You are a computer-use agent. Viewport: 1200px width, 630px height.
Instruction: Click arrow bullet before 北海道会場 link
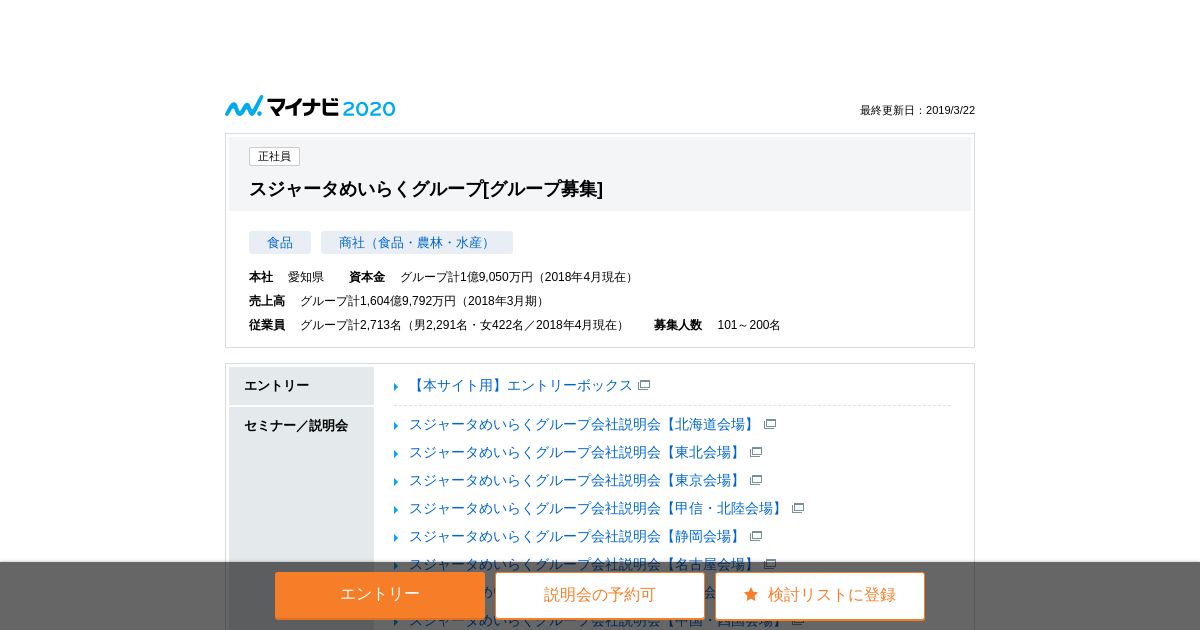click(x=396, y=425)
